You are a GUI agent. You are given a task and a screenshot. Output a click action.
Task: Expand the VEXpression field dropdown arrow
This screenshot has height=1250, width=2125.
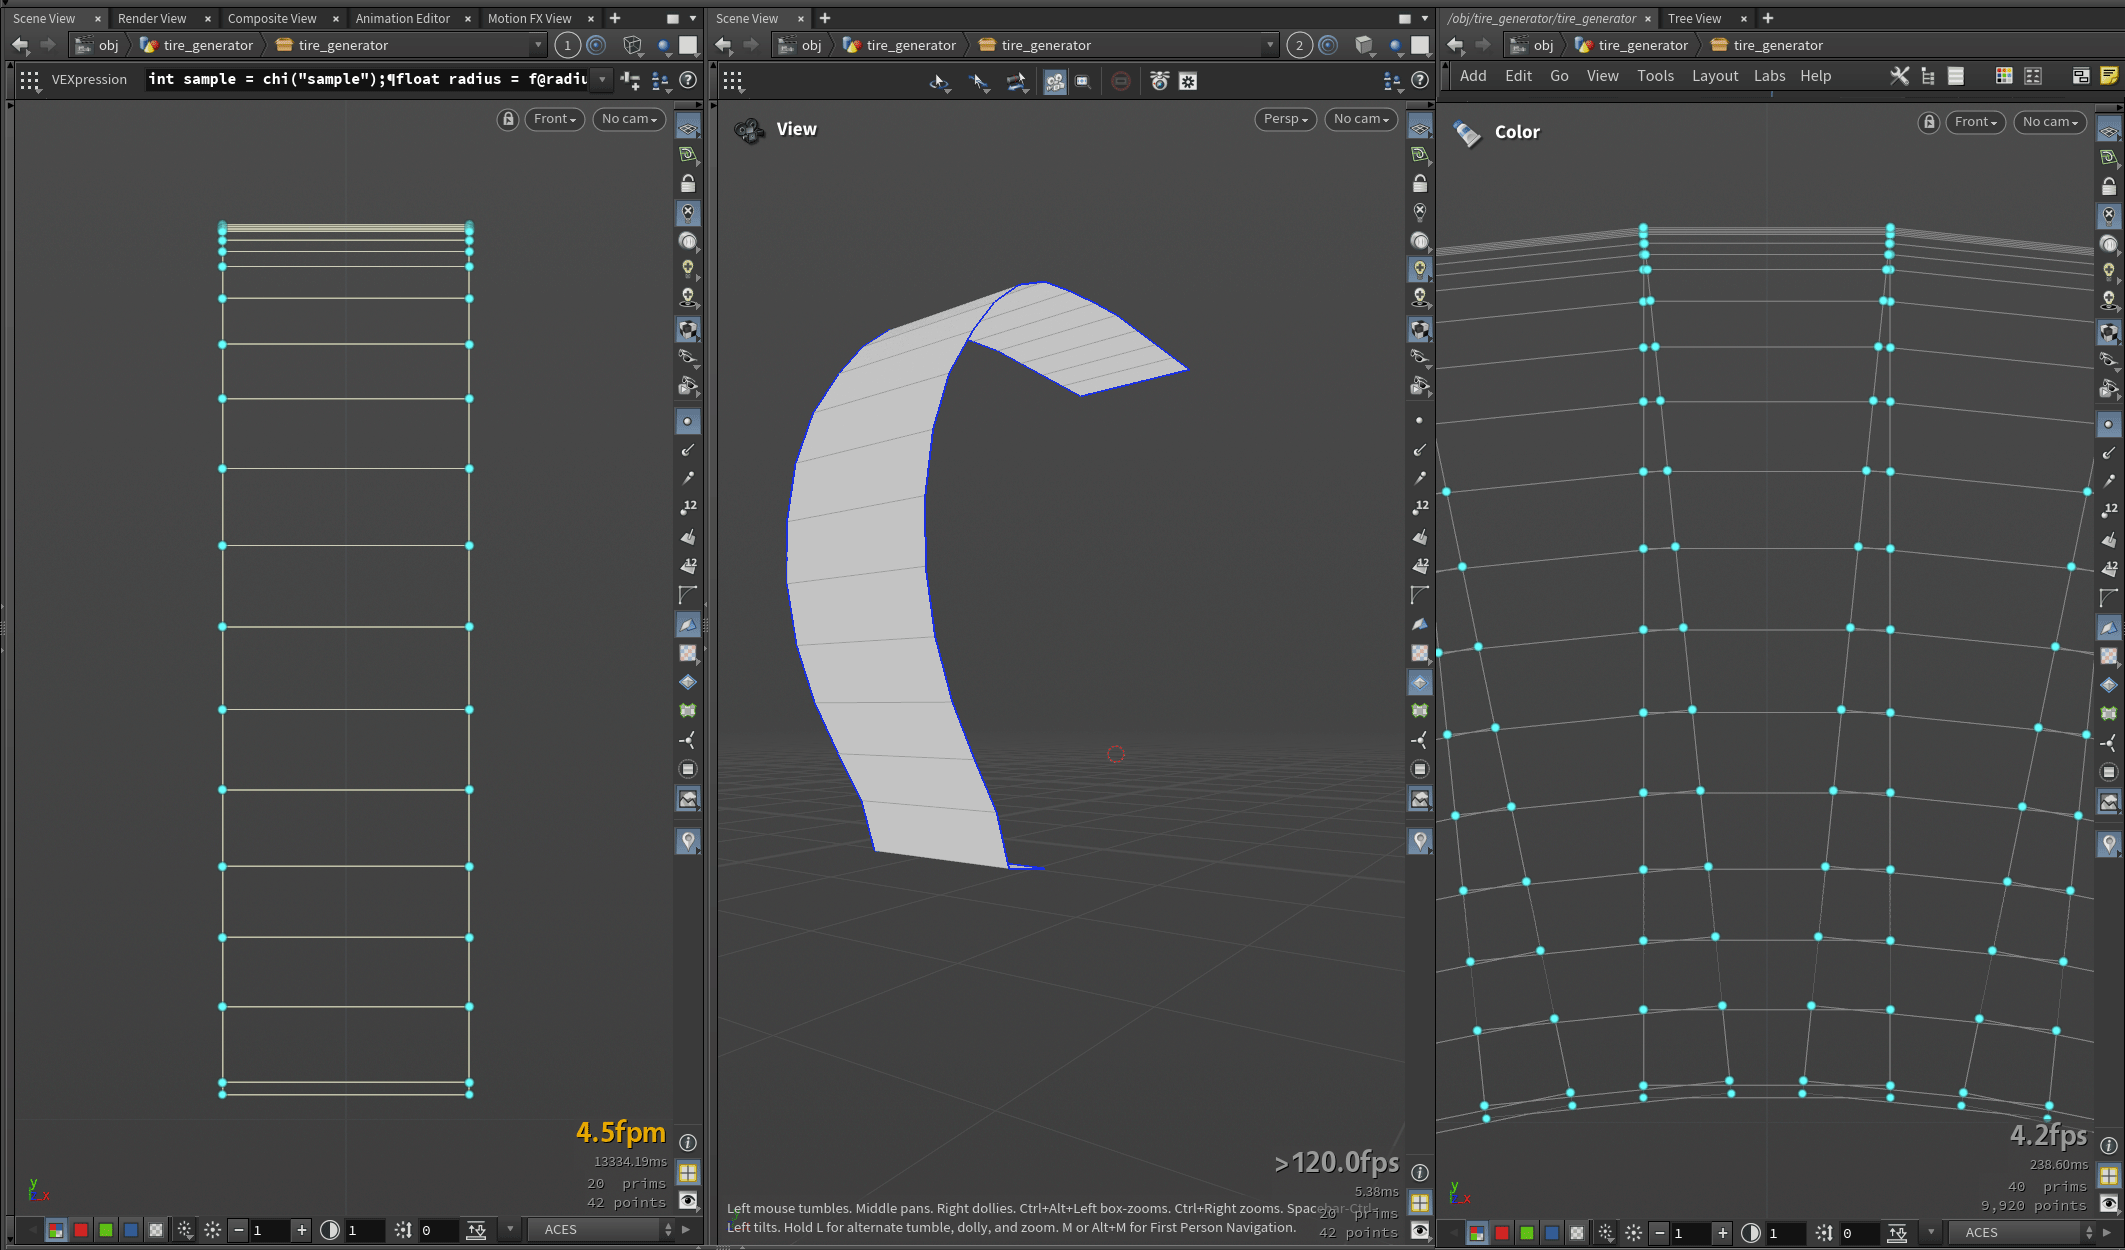pos(602,79)
